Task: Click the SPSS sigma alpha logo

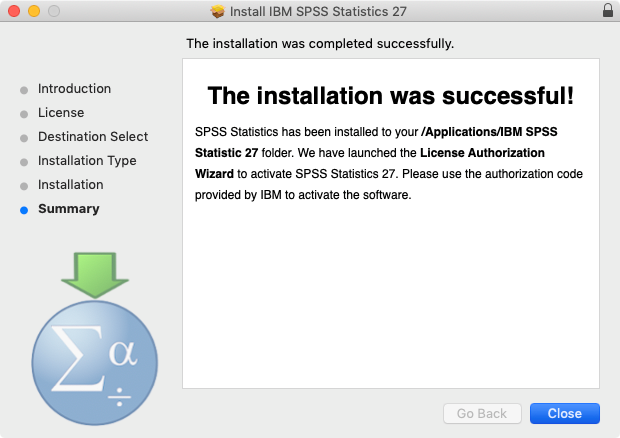Action: coord(95,363)
